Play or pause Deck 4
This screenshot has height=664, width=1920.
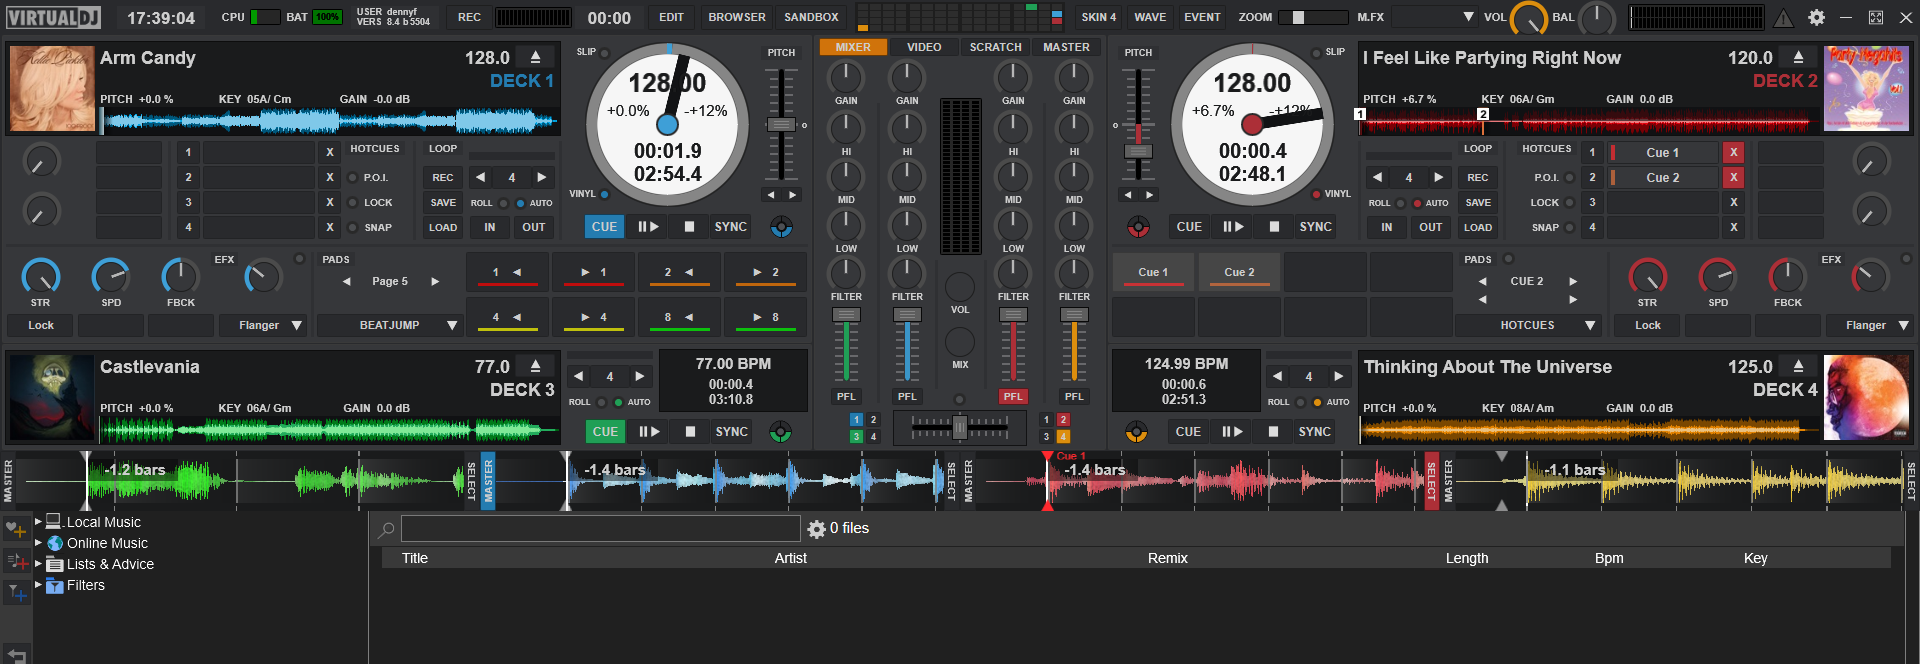tap(1232, 432)
